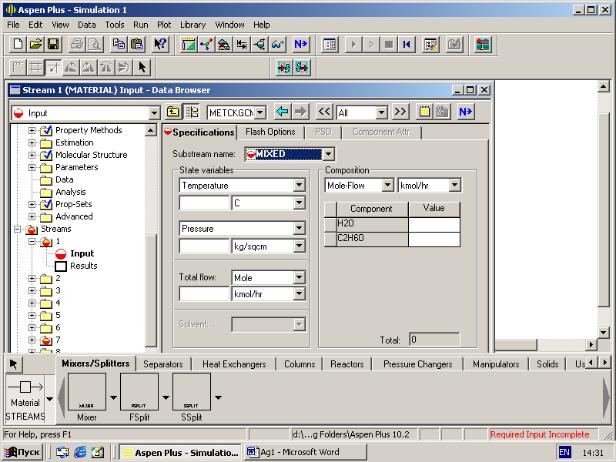This screenshot has width=616, height=462.
Task: Open a file with the Open folder icon
Action: 35,44
